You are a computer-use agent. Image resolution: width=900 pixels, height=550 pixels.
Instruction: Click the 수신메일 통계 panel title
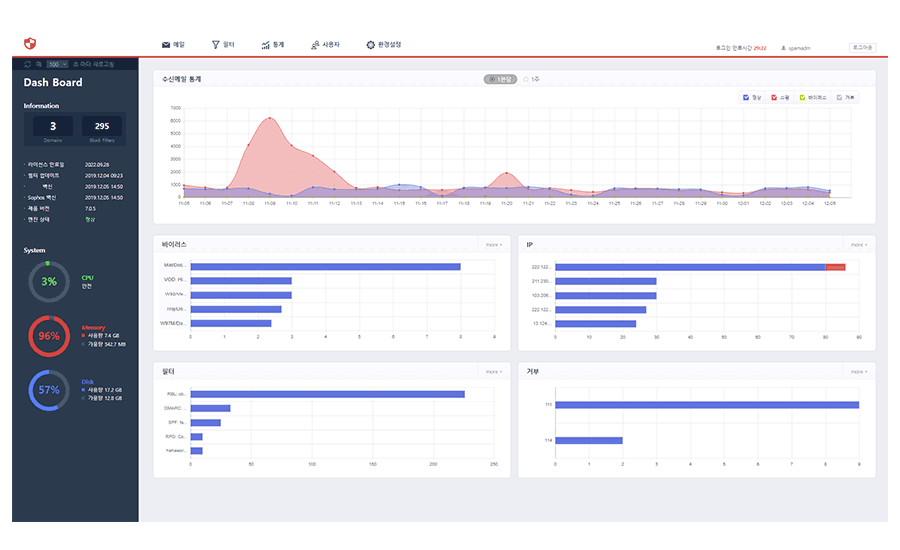coord(181,79)
